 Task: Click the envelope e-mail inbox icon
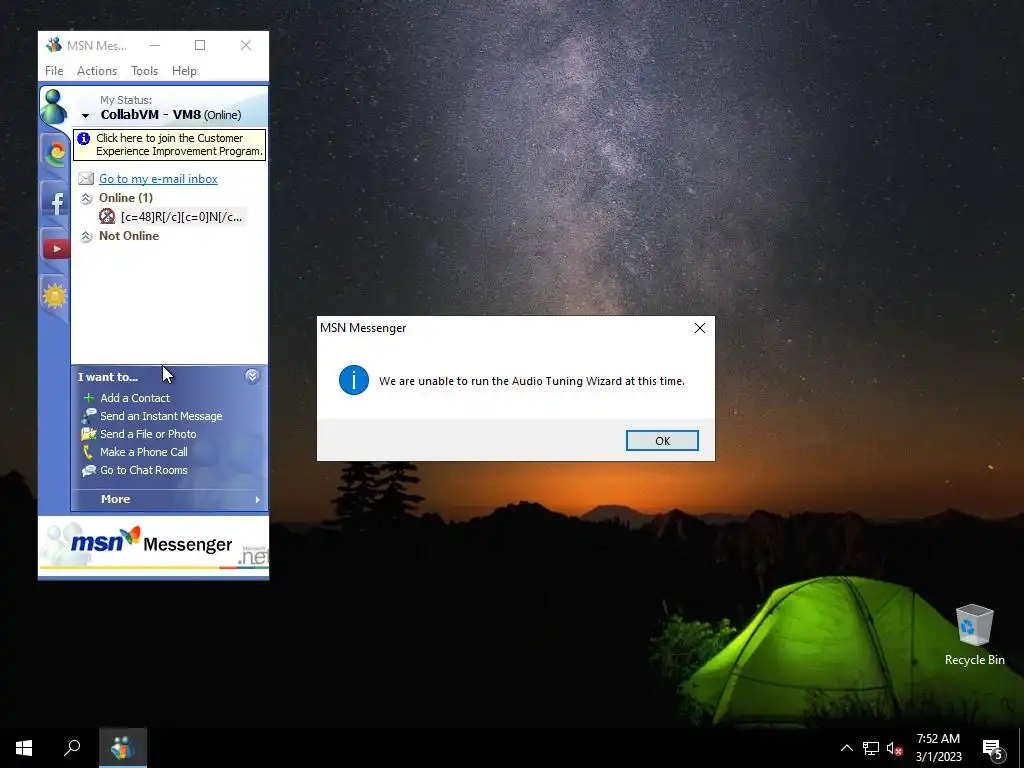pyautogui.click(x=86, y=179)
